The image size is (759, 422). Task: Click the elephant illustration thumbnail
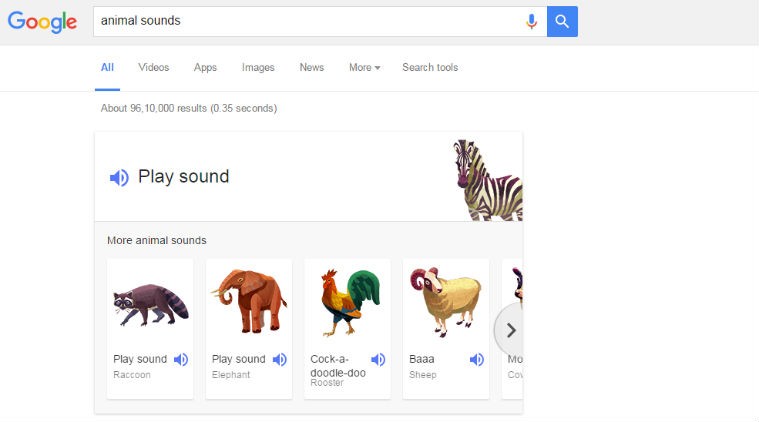(x=249, y=301)
